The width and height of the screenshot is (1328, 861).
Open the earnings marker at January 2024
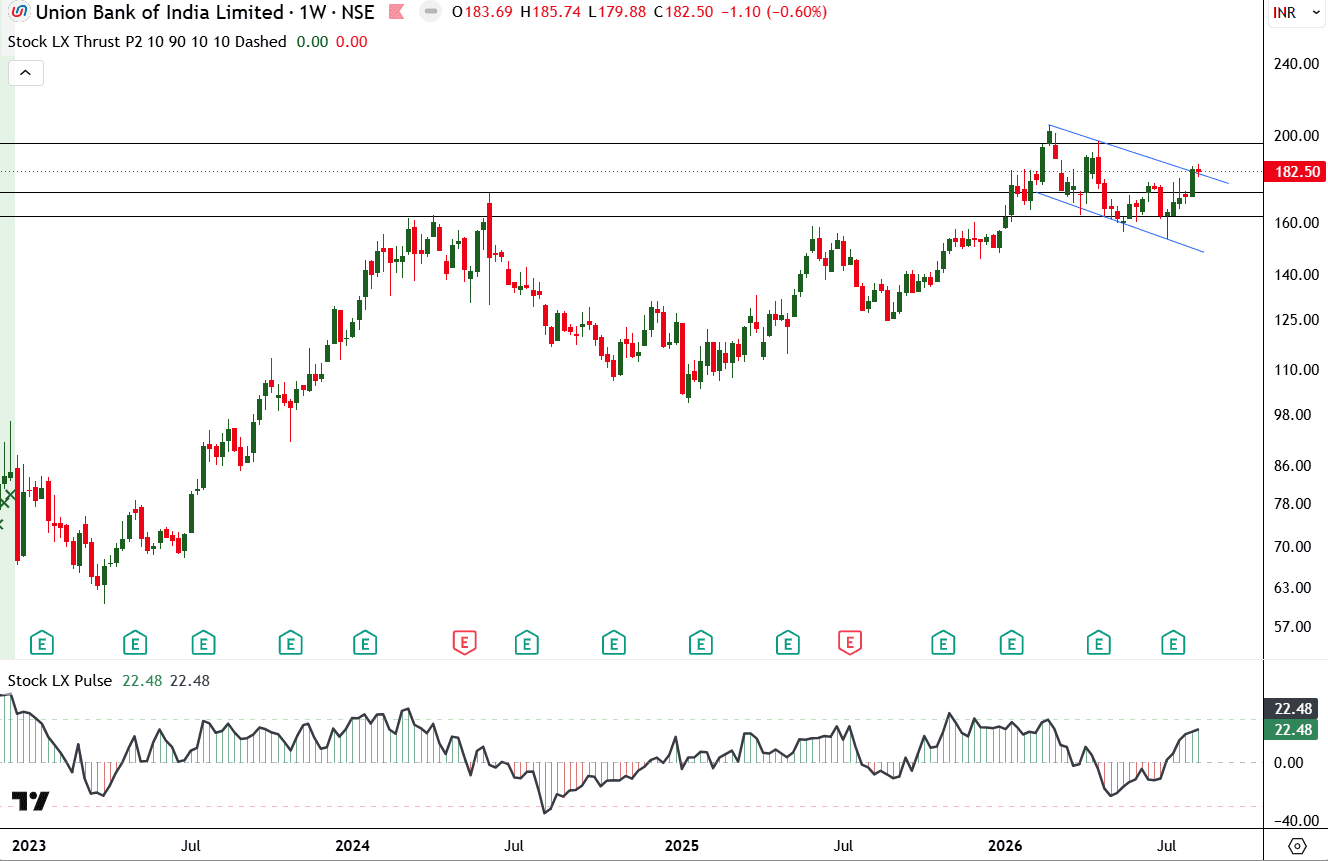365,642
